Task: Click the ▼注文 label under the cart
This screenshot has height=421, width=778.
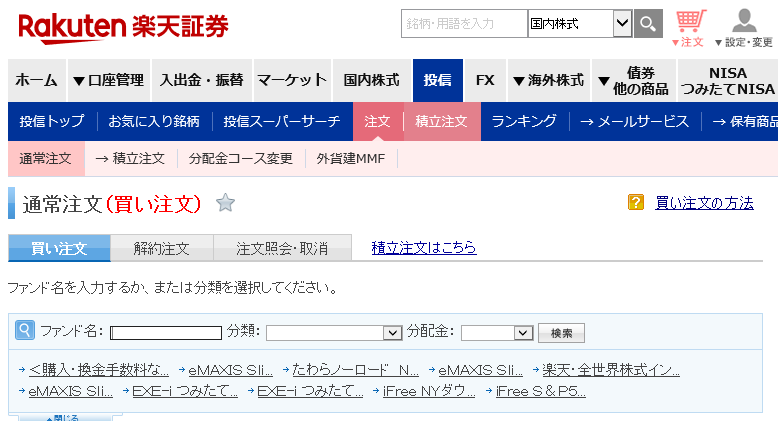Action: 688,42
